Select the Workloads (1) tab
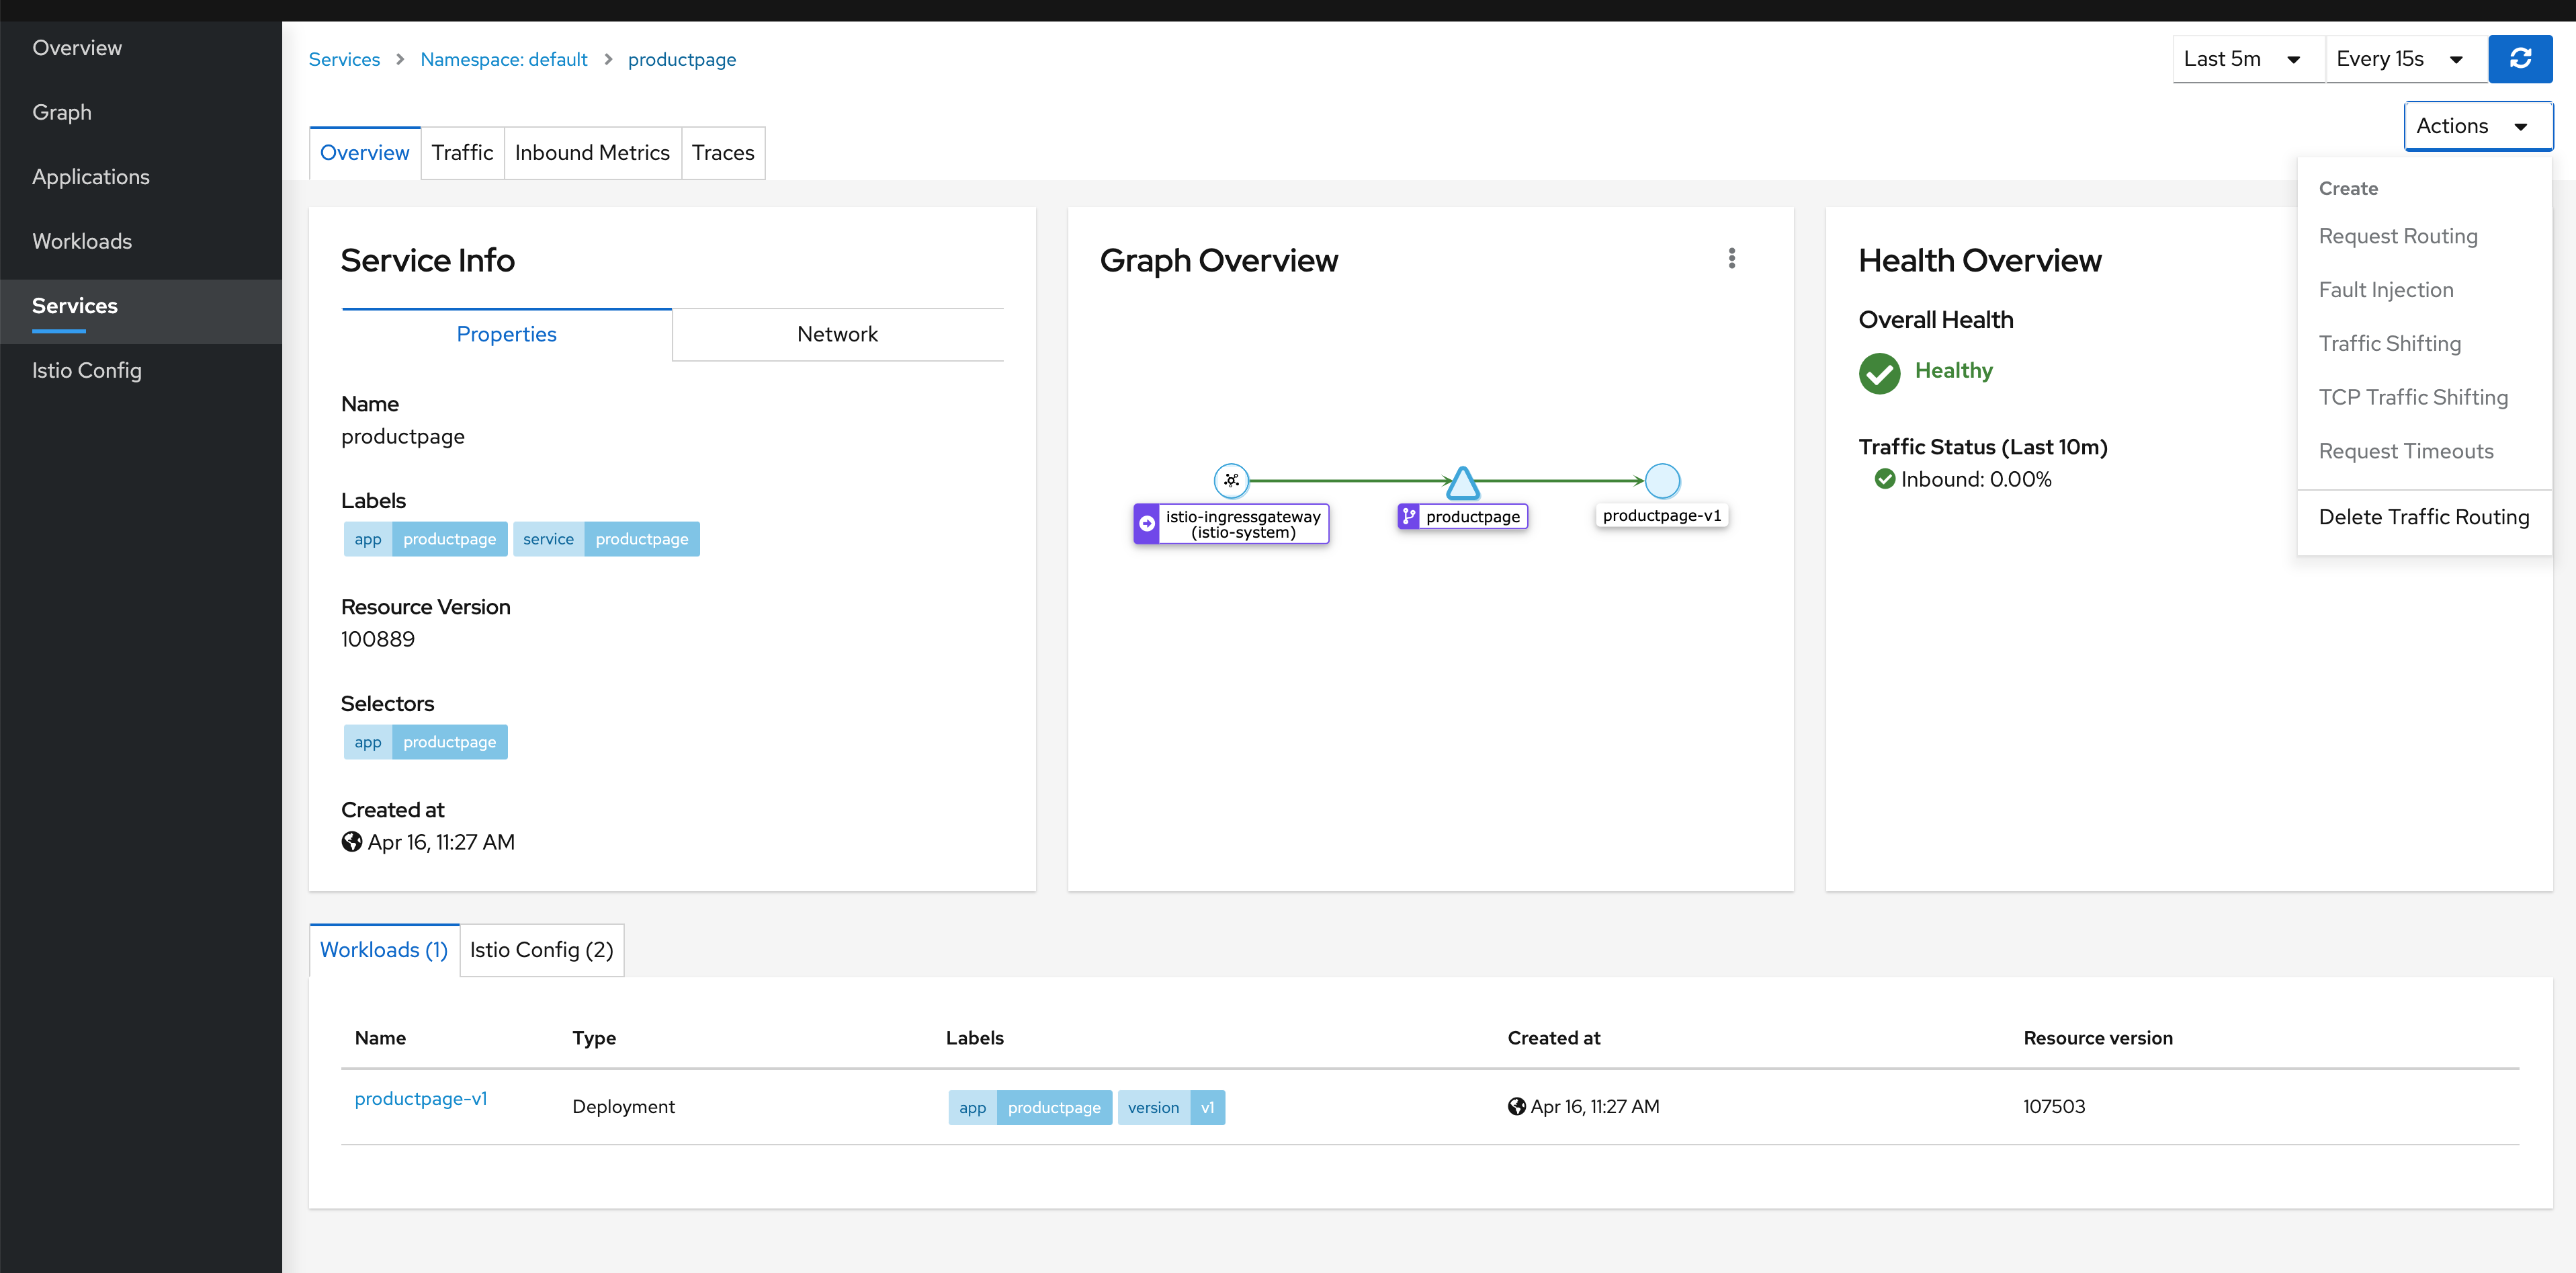2576x1273 pixels. [x=383, y=950]
